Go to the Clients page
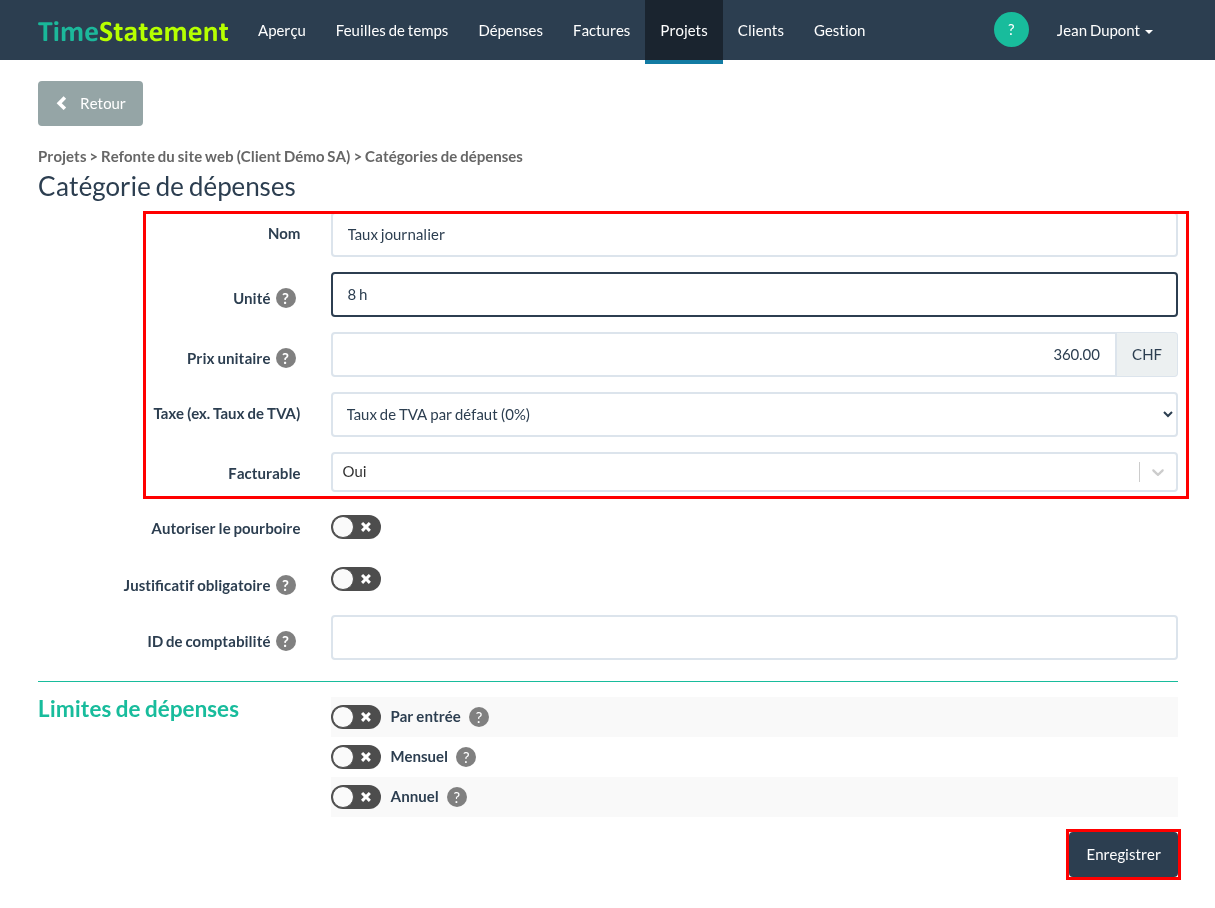Viewport: 1215px width, 908px height. coord(761,30)
